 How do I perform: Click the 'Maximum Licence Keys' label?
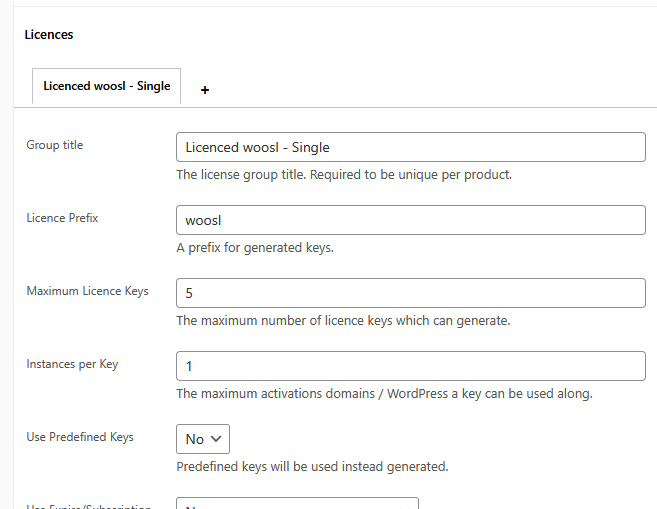87,291
